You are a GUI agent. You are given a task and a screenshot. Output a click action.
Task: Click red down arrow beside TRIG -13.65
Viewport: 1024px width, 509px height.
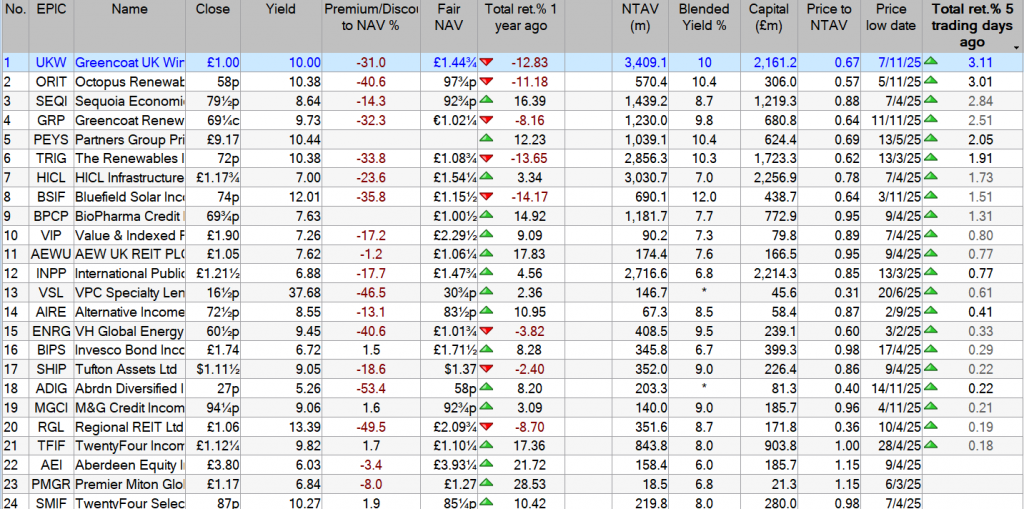(x=487, y=159)
